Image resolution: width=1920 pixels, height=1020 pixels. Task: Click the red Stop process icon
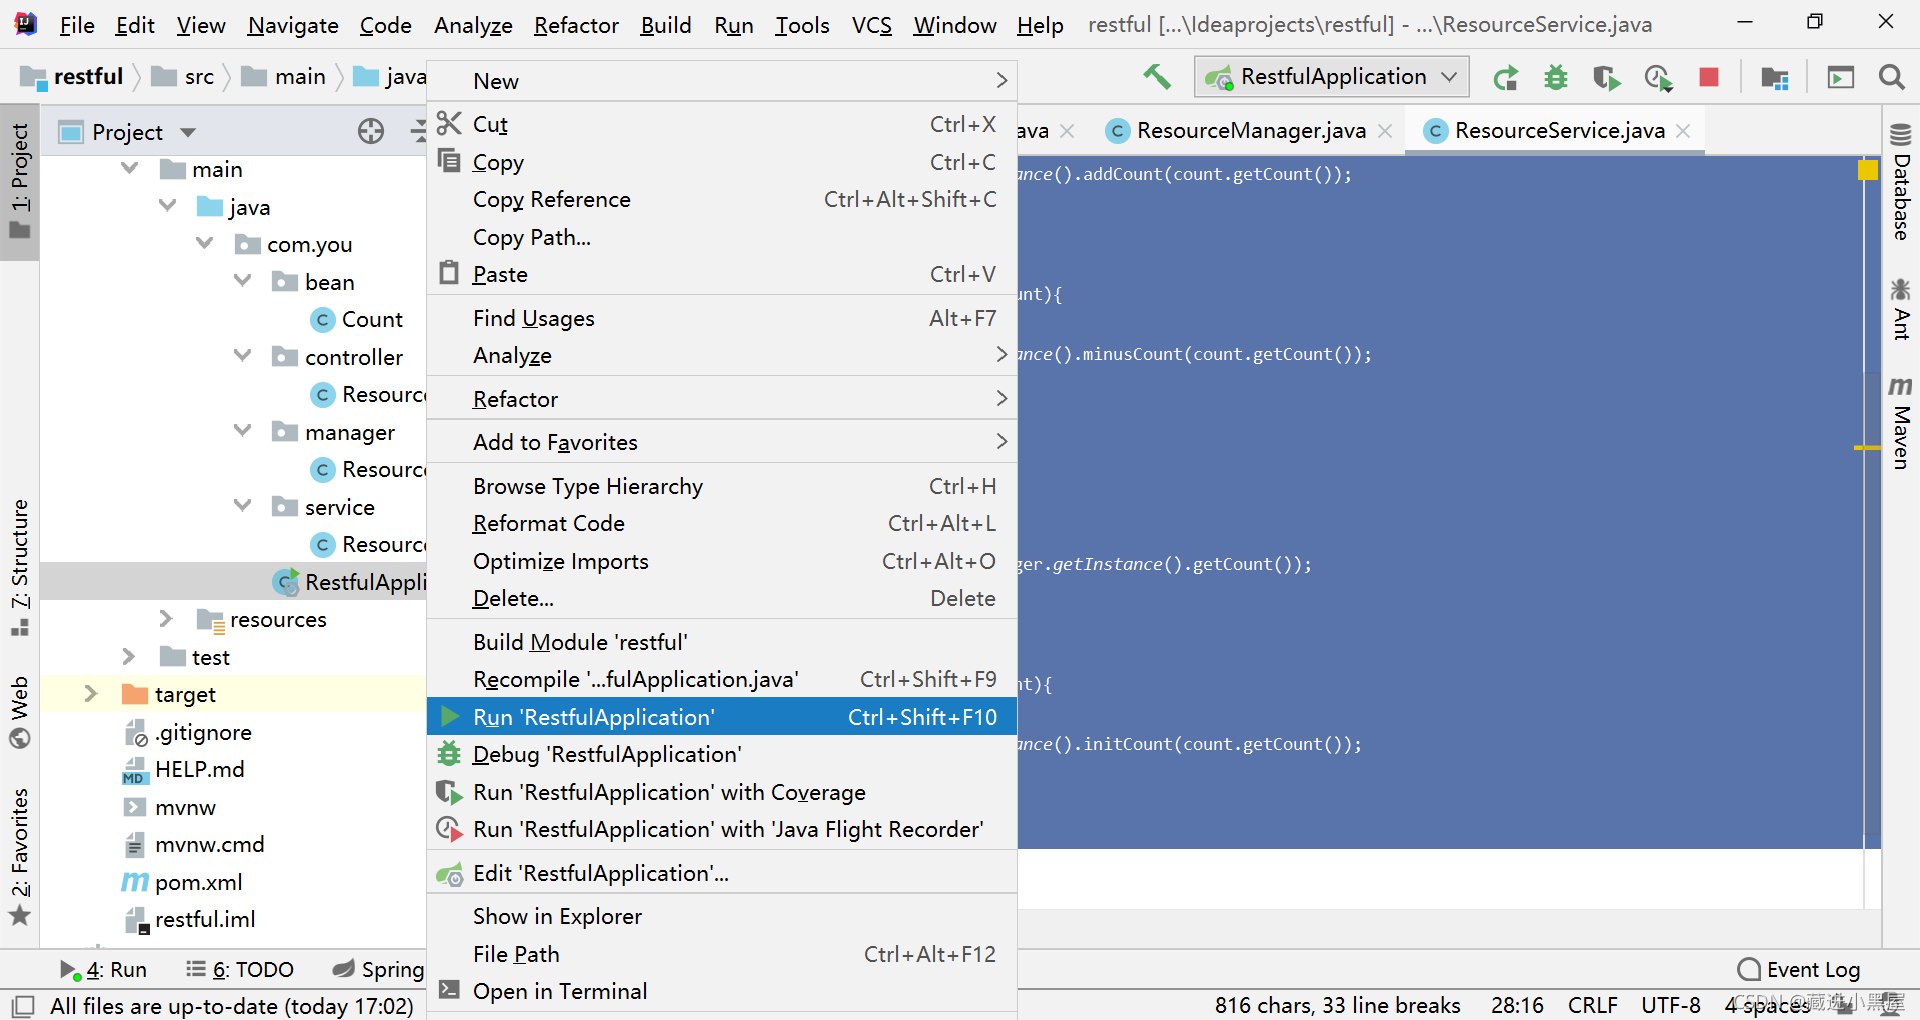point(1709,77)
